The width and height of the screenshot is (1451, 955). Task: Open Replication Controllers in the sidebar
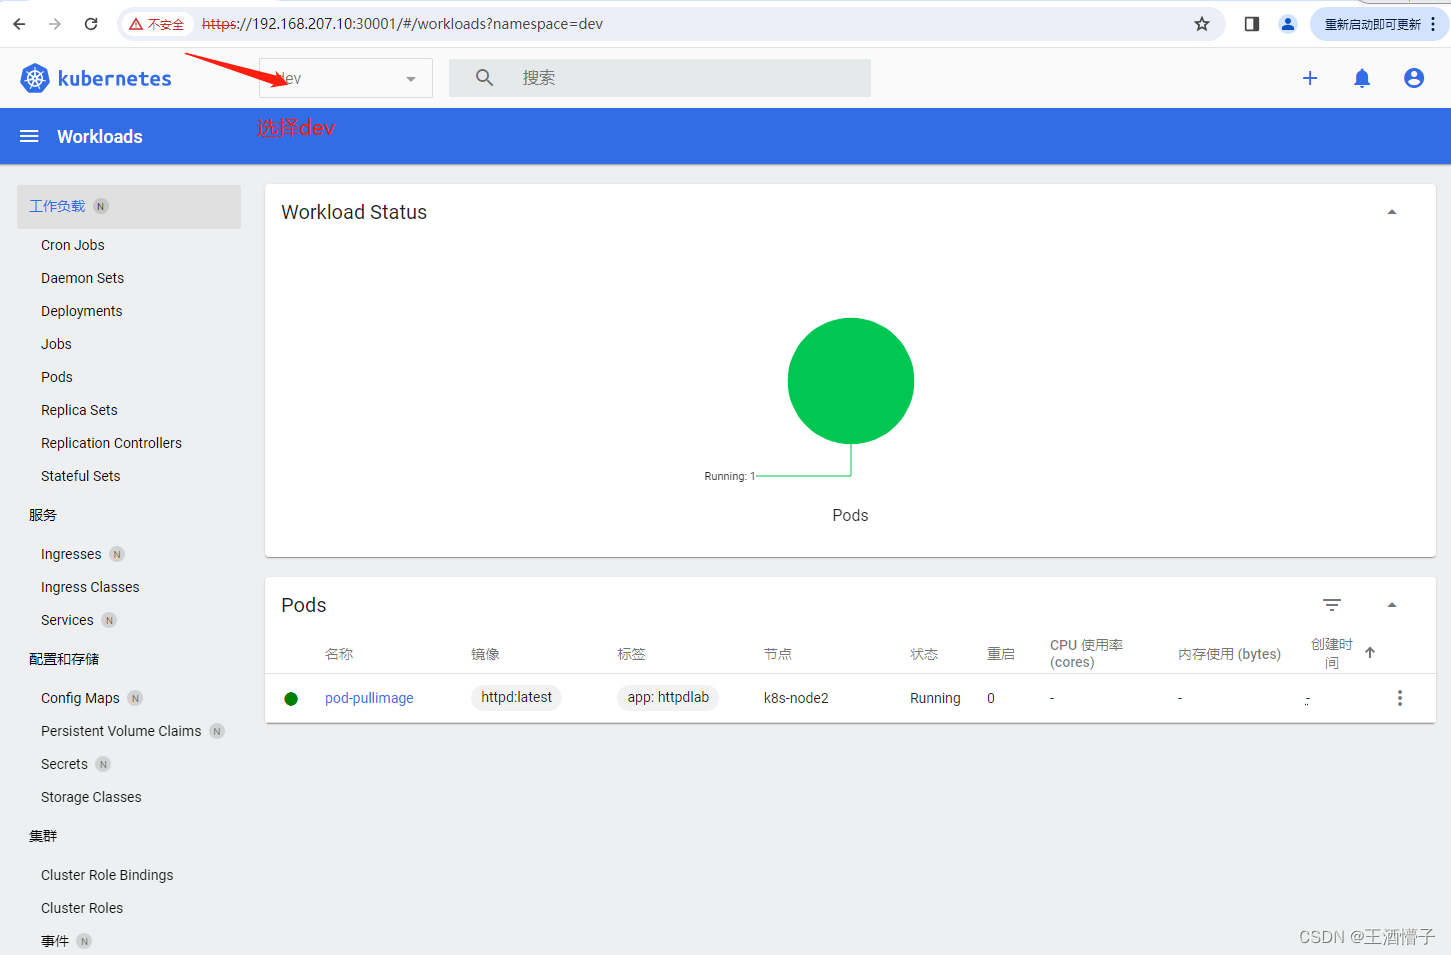coord(112,443)
